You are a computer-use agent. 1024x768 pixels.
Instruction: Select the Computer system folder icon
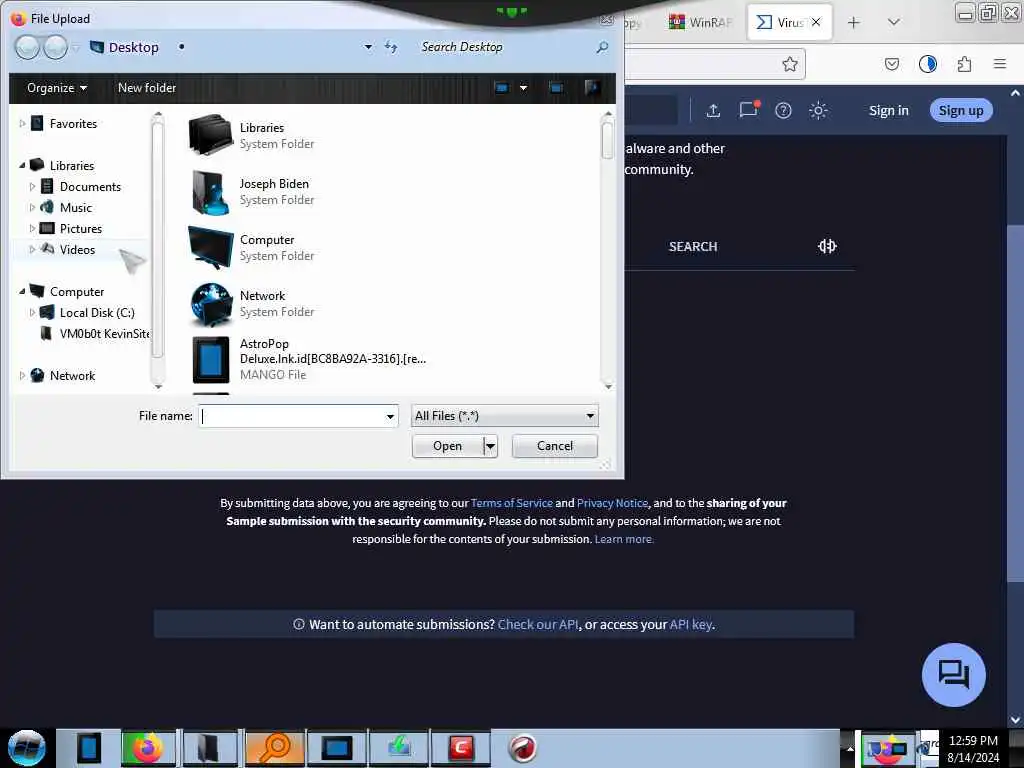[210, 248]
